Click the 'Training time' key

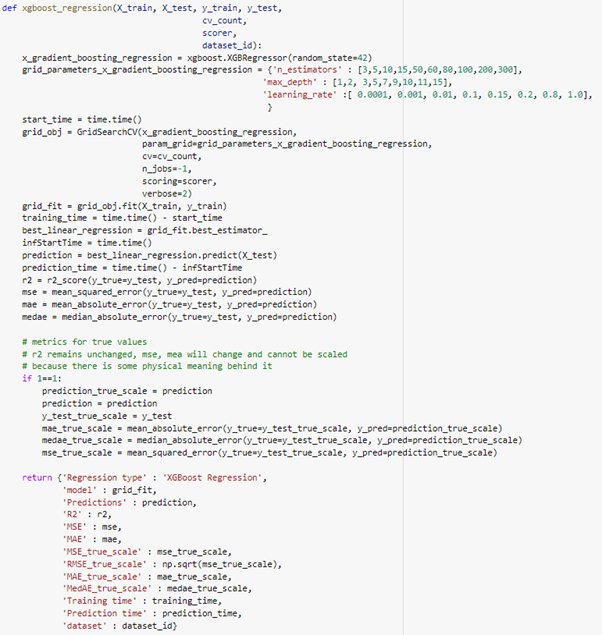click(99, 601)
